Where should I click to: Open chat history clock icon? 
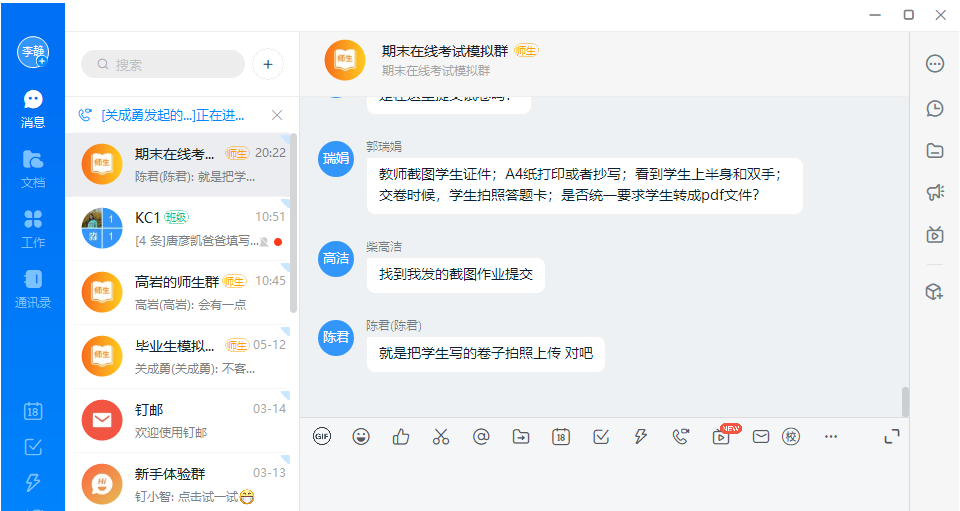point(935,107)
